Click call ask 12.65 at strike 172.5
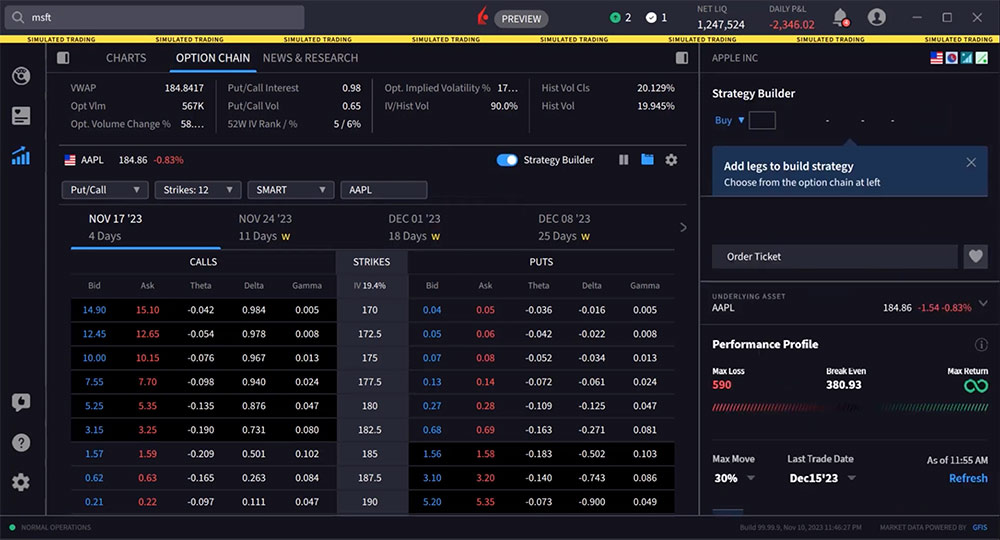The width and height of the screenshot is (1000, 540). pos(147,334)
